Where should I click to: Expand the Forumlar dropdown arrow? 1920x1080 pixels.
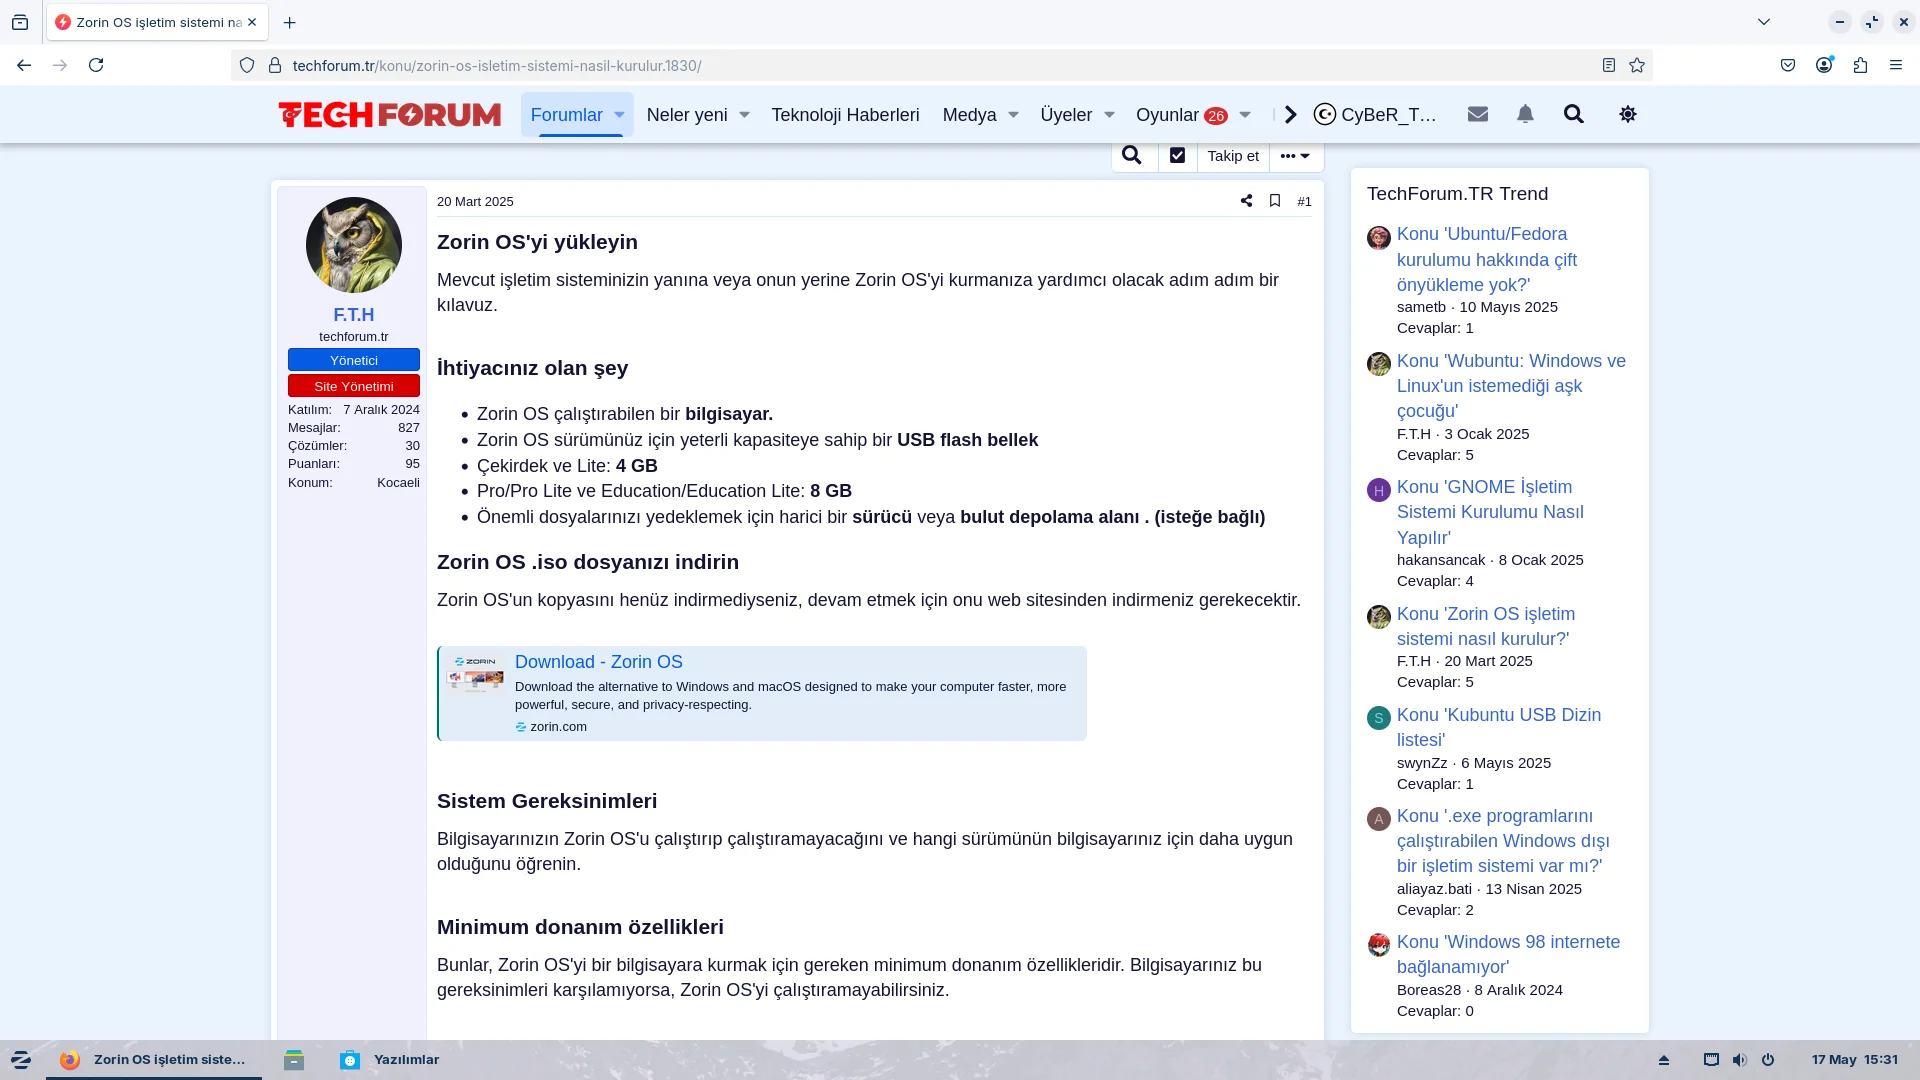(x=619, y=115)
